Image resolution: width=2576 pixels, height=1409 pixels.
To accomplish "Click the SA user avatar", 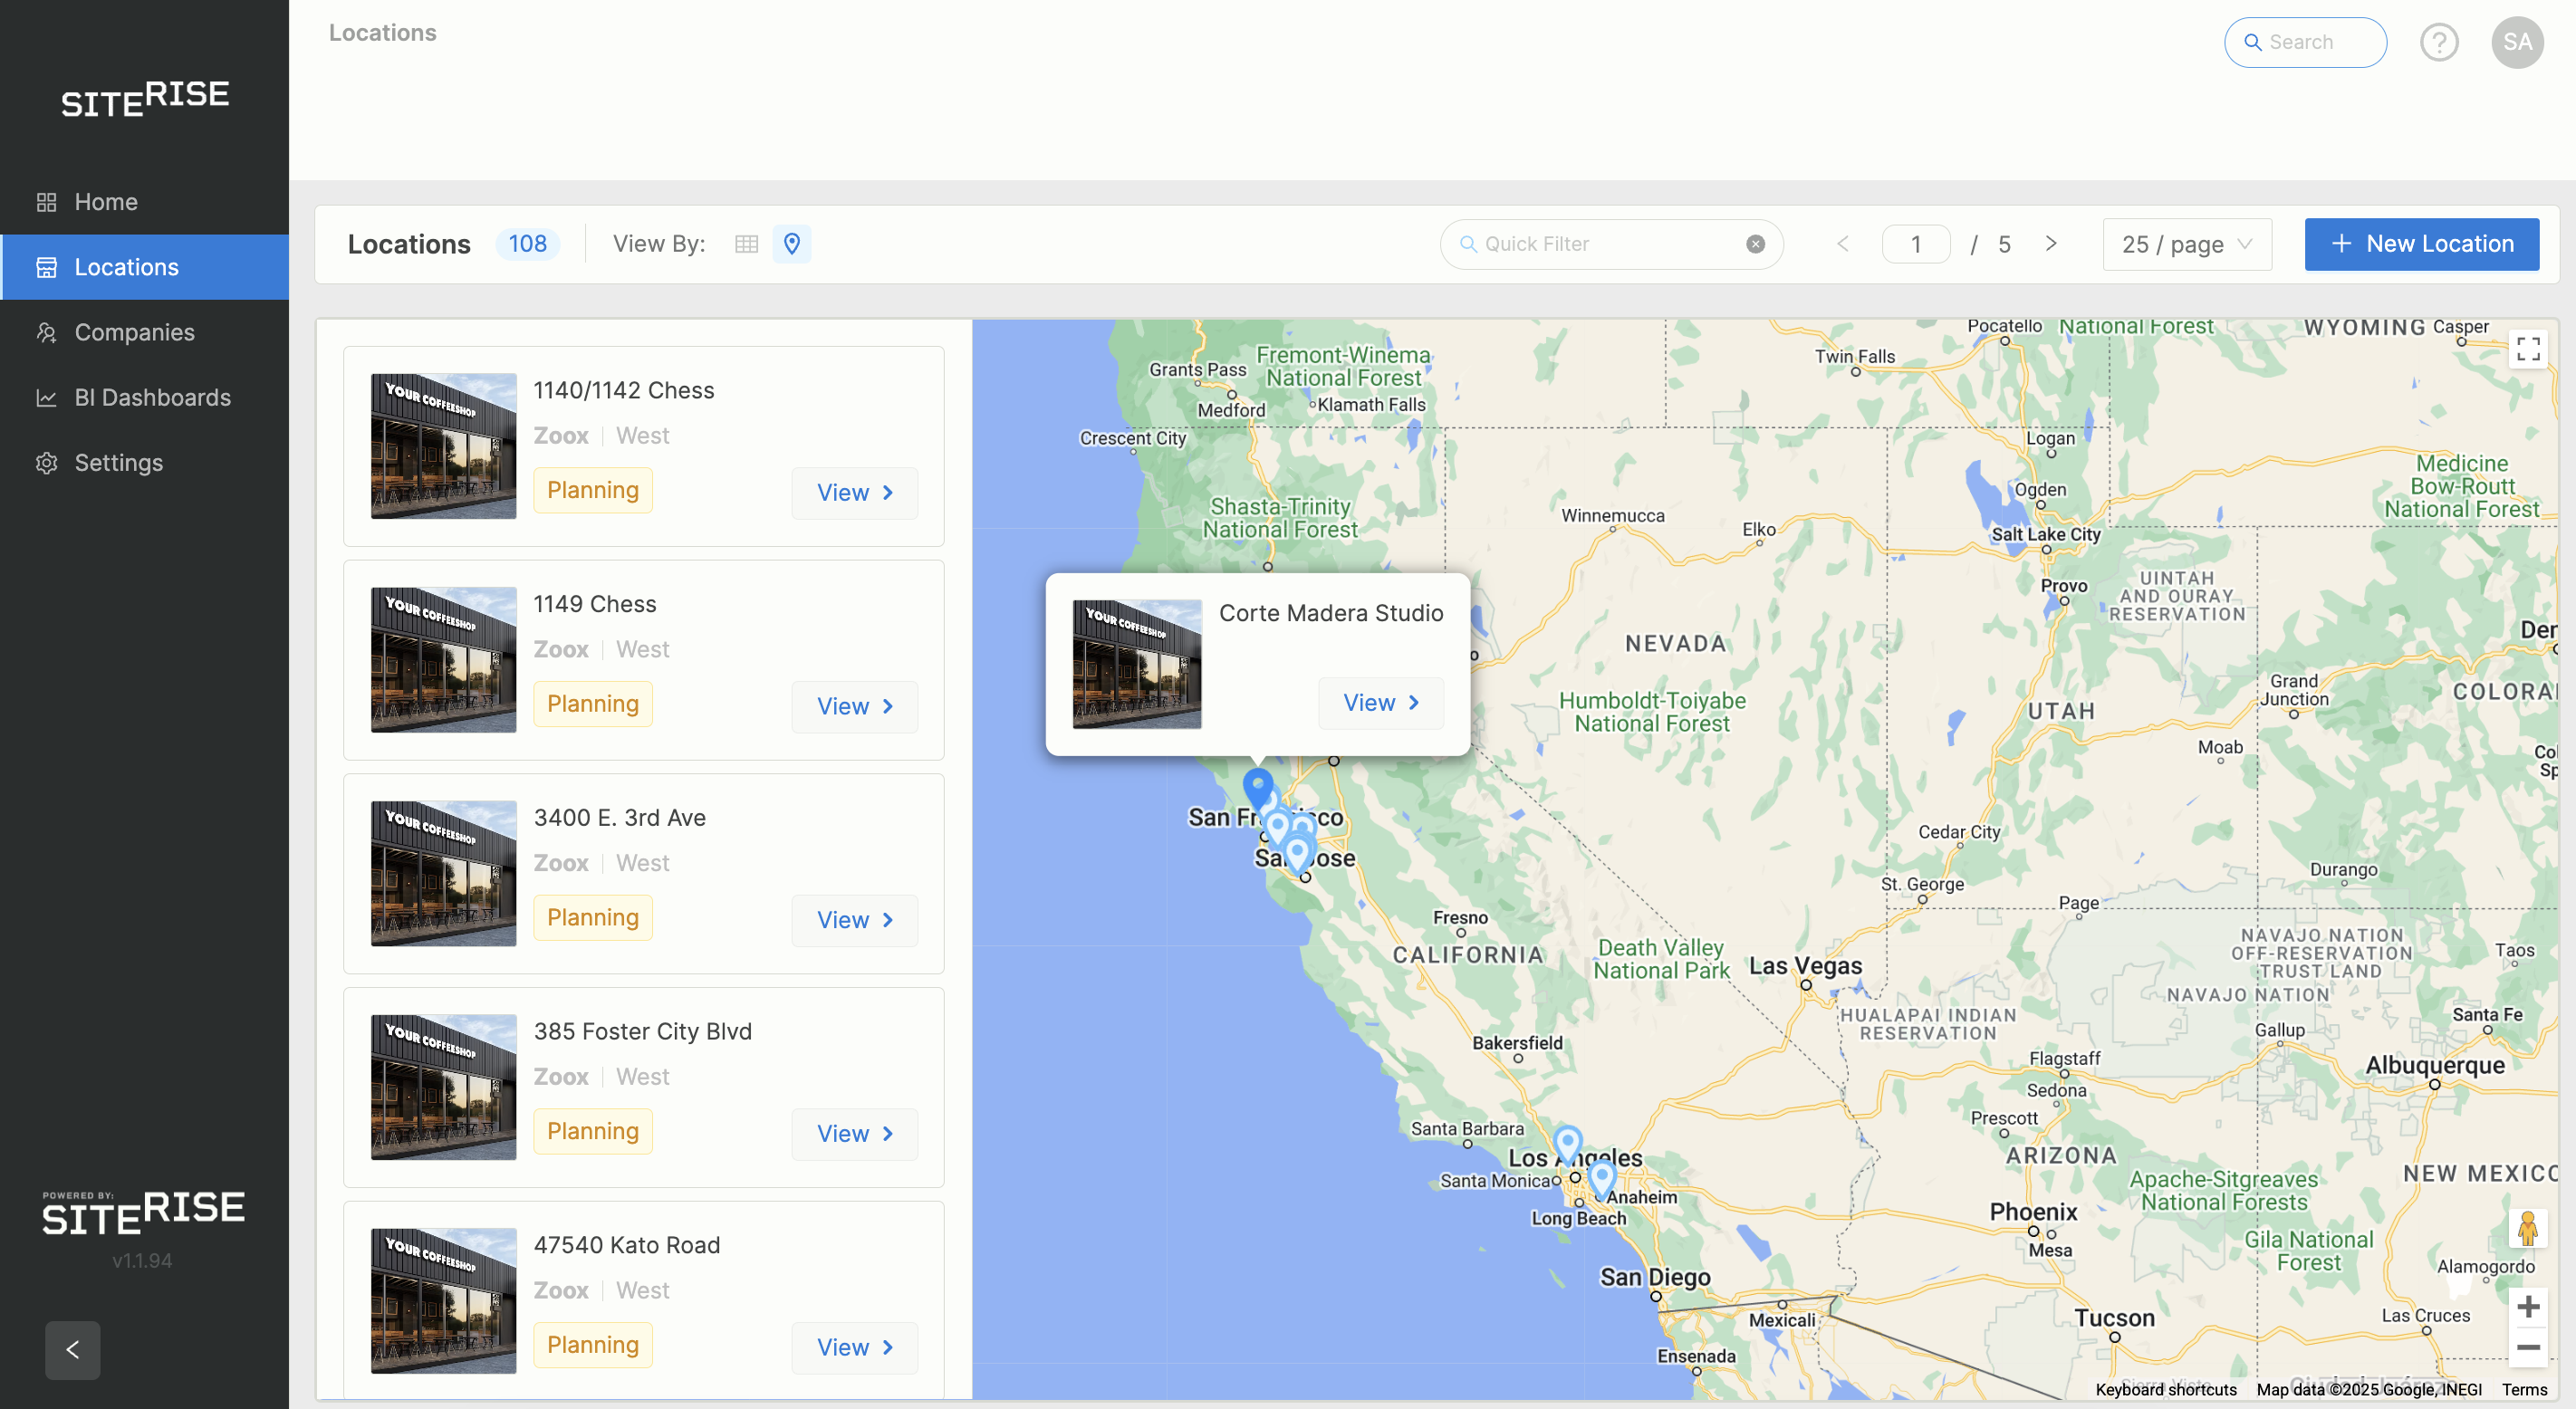I will point(2516,42).
